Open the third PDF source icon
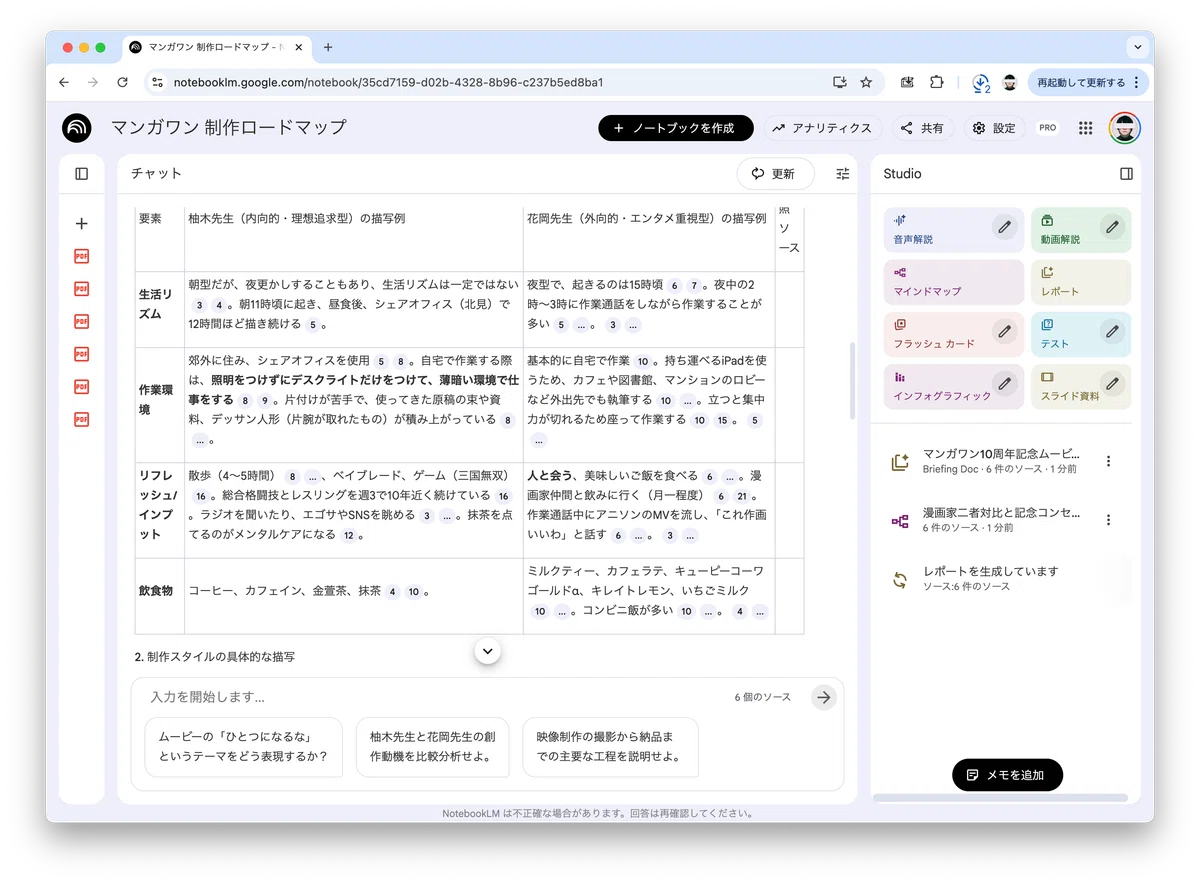1200x883 pixels. (82, 322)
